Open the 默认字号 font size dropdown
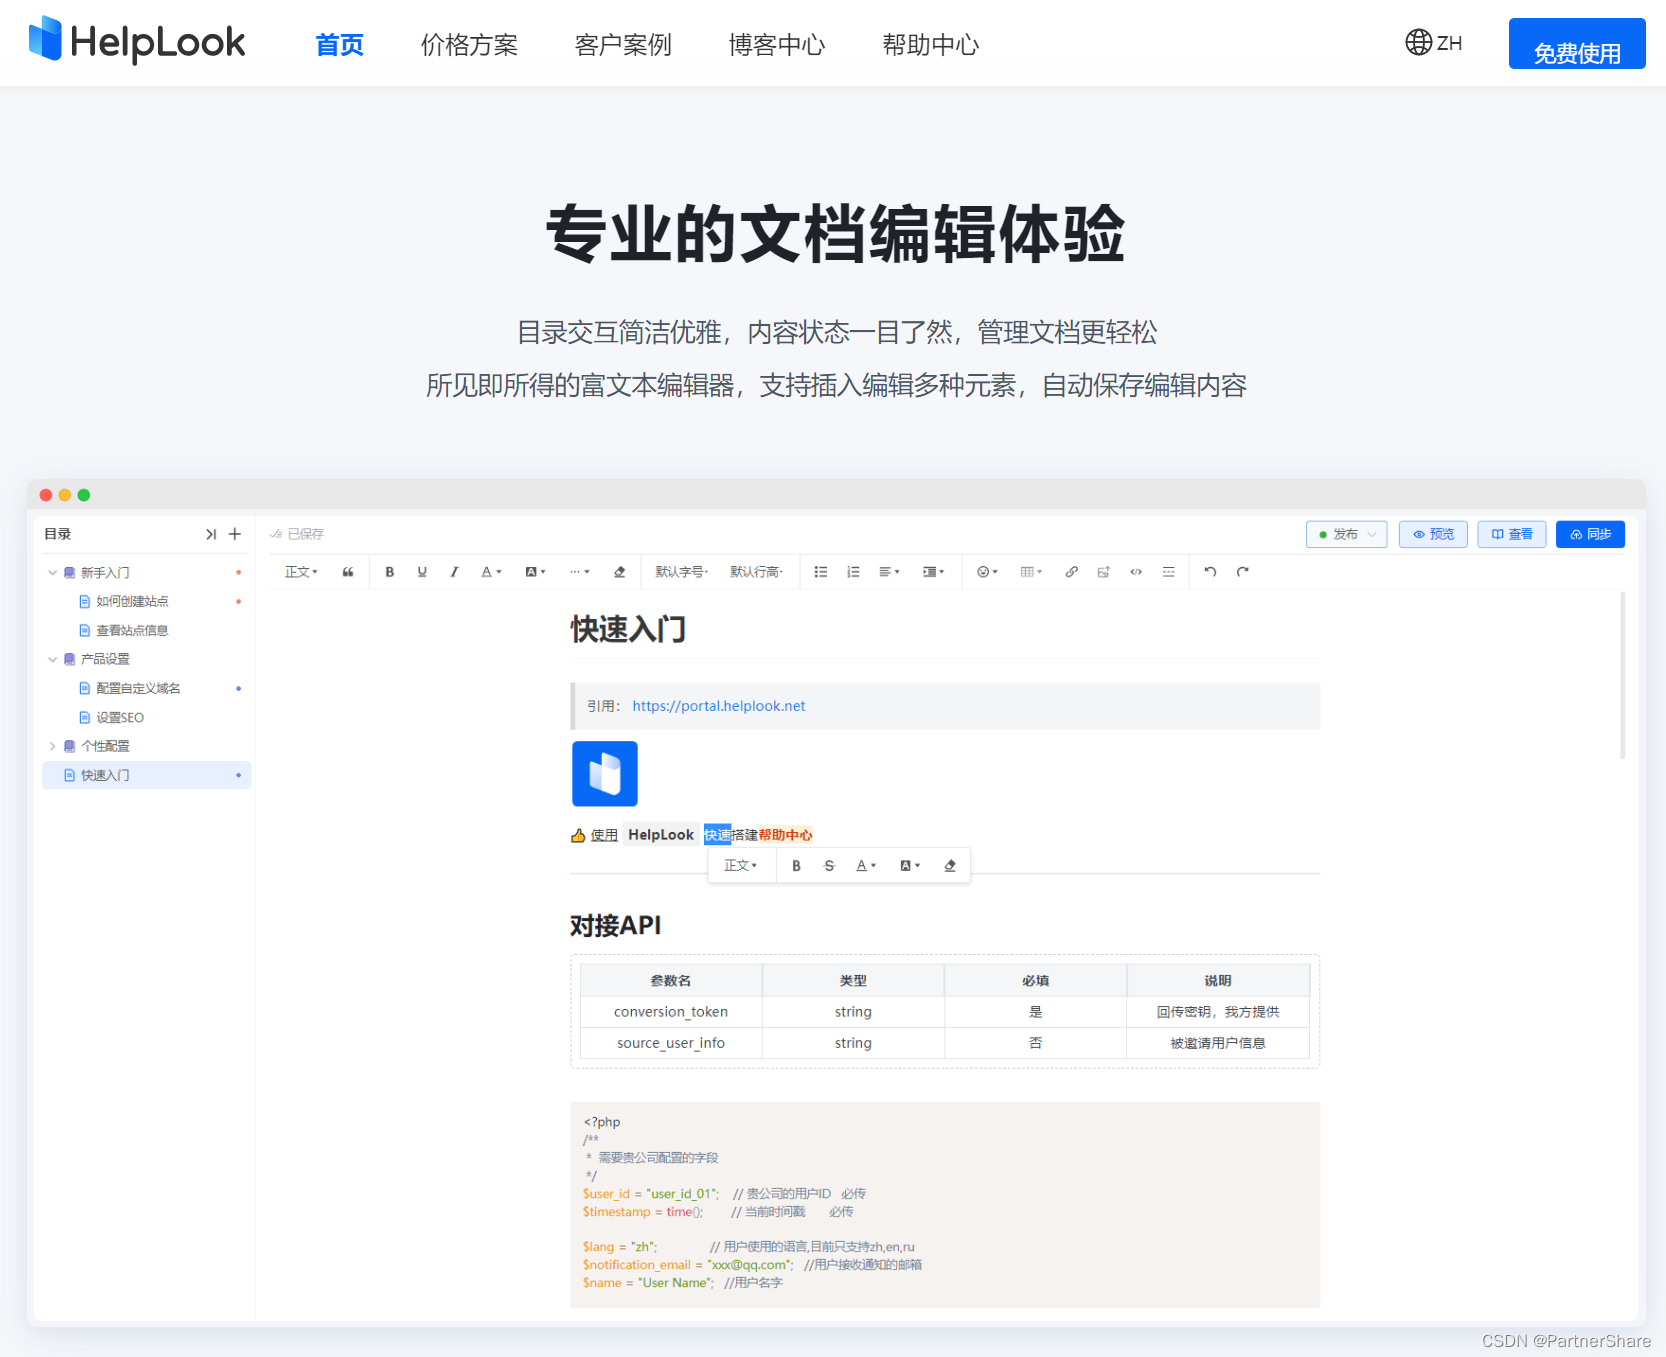Viewport: 1666px width, 1357px height. click(682, 572)
